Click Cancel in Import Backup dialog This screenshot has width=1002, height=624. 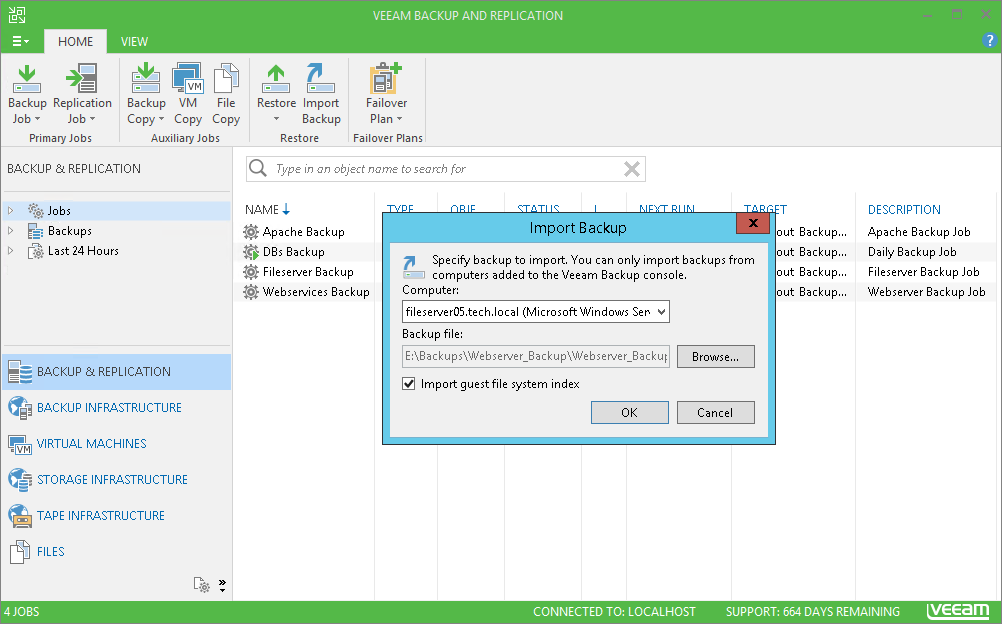point(715,412)
